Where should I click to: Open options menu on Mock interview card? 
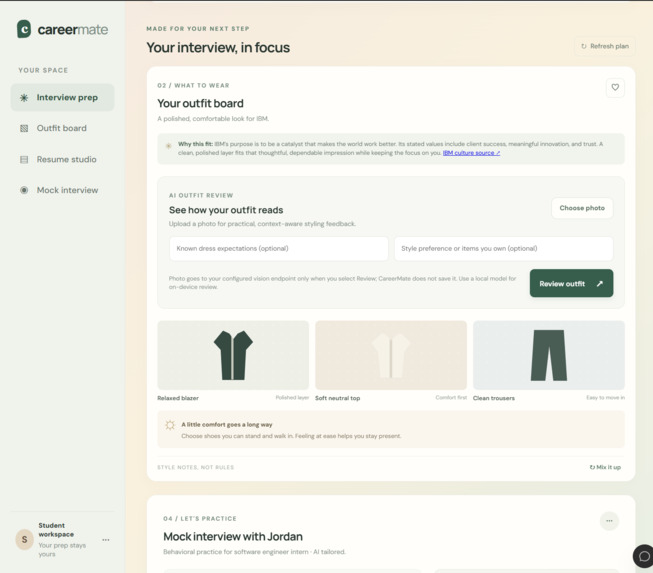point(609,521)
